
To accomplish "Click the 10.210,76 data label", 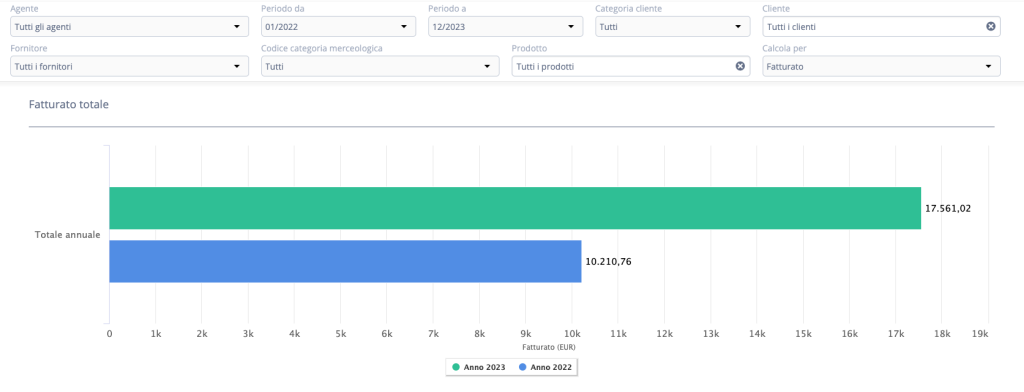I will click(609, 262).
